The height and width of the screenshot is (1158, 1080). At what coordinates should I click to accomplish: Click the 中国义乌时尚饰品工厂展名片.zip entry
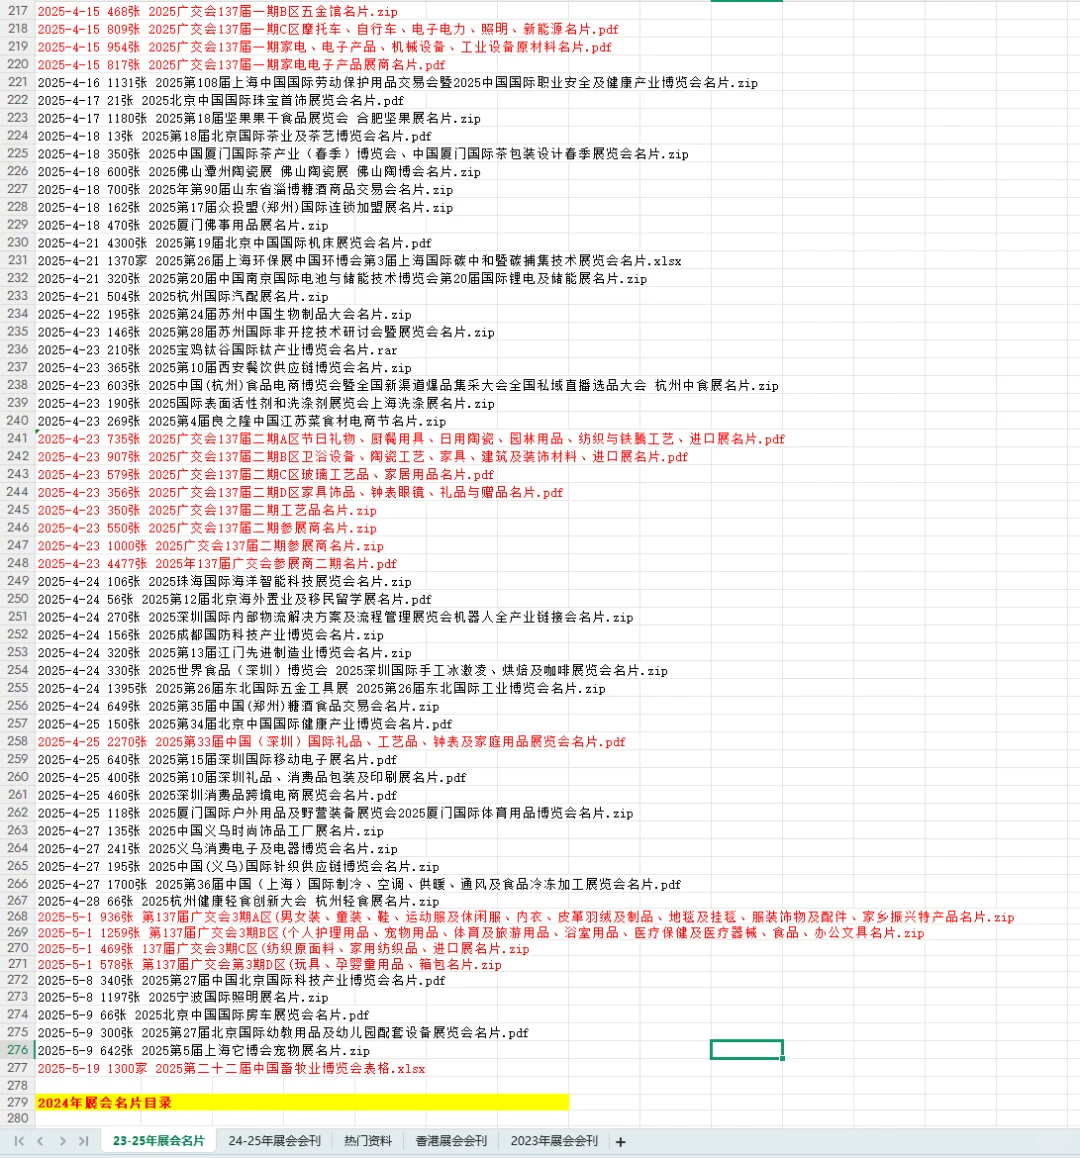tap(211, 831)
